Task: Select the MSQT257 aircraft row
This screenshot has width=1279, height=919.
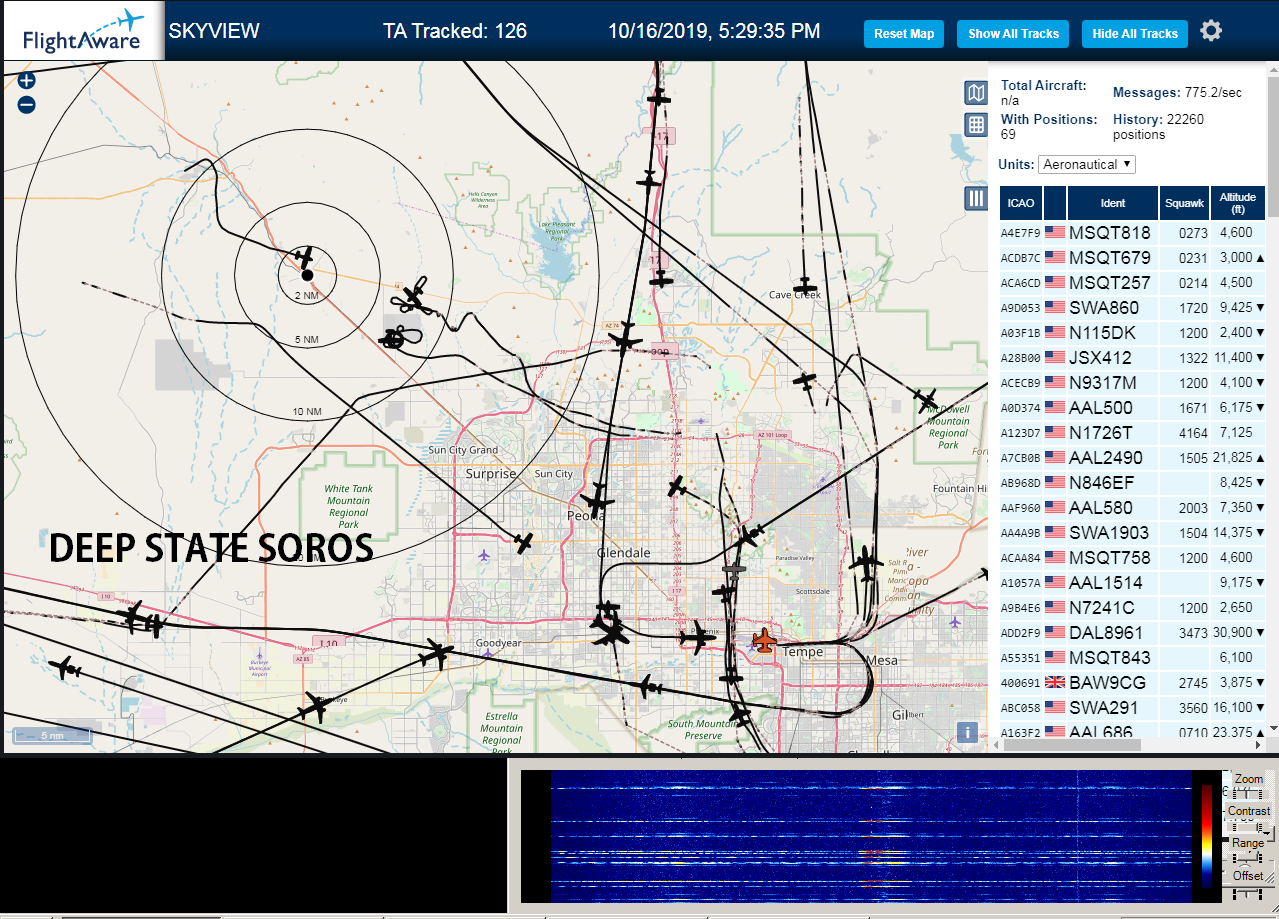Action: click(x=1132, y=282)
